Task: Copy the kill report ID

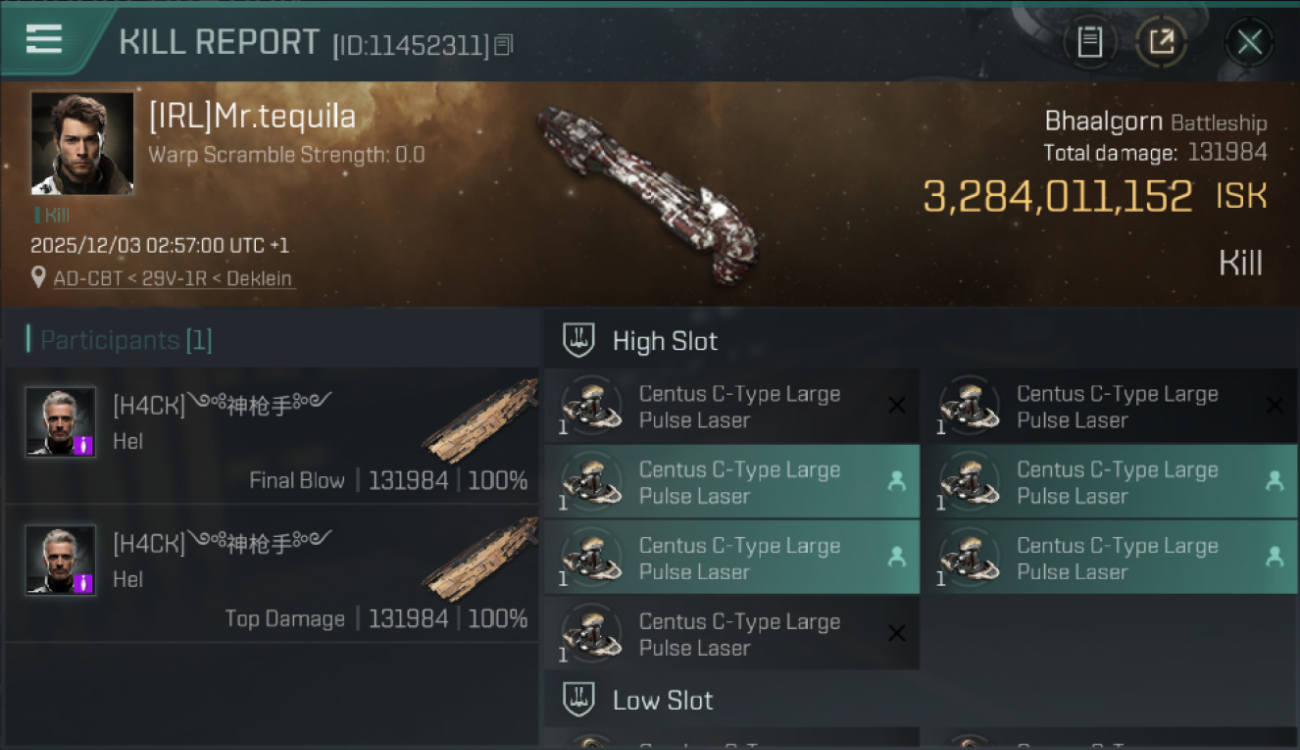Action: click(504, 45)
